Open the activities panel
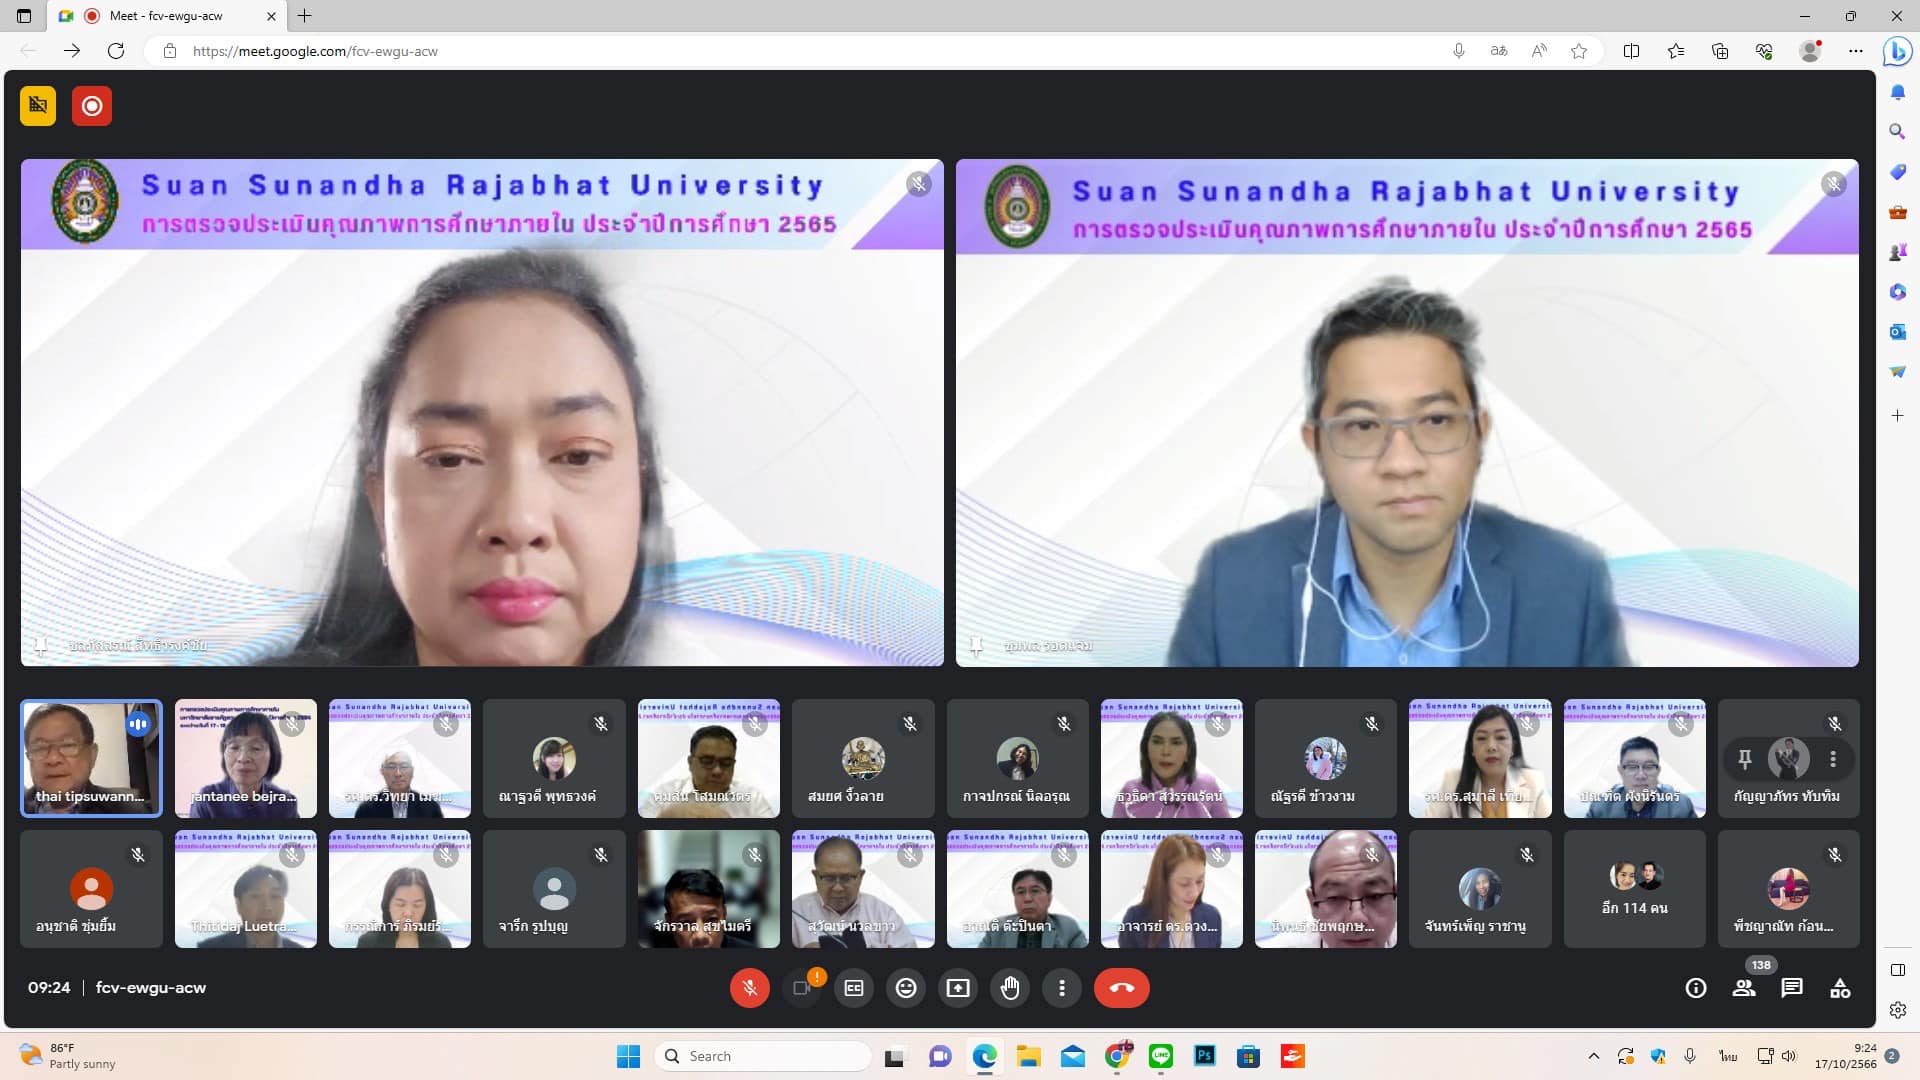This screenshot has width=1920, height=1080. [x=1840, y=988]
